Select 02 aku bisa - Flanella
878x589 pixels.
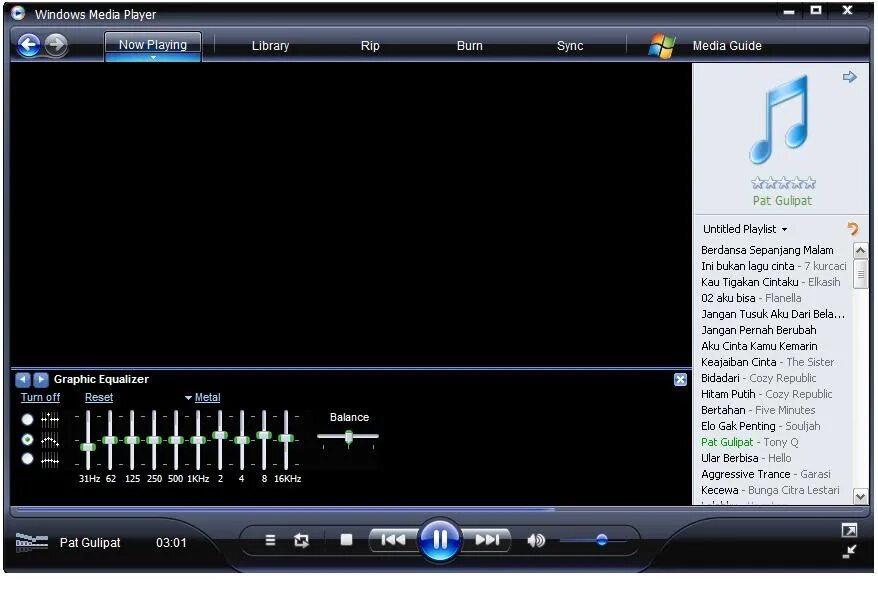click(751, 298)
